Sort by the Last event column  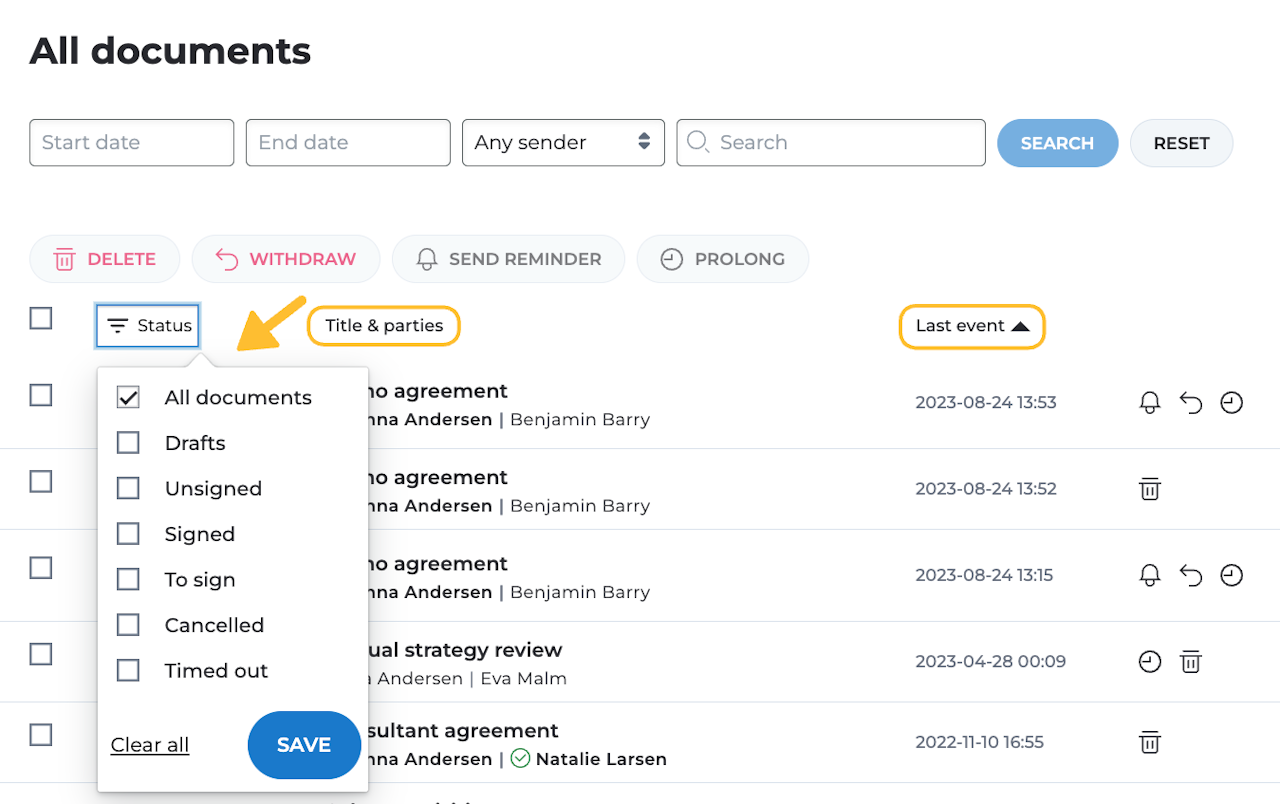tap(972, 326)
